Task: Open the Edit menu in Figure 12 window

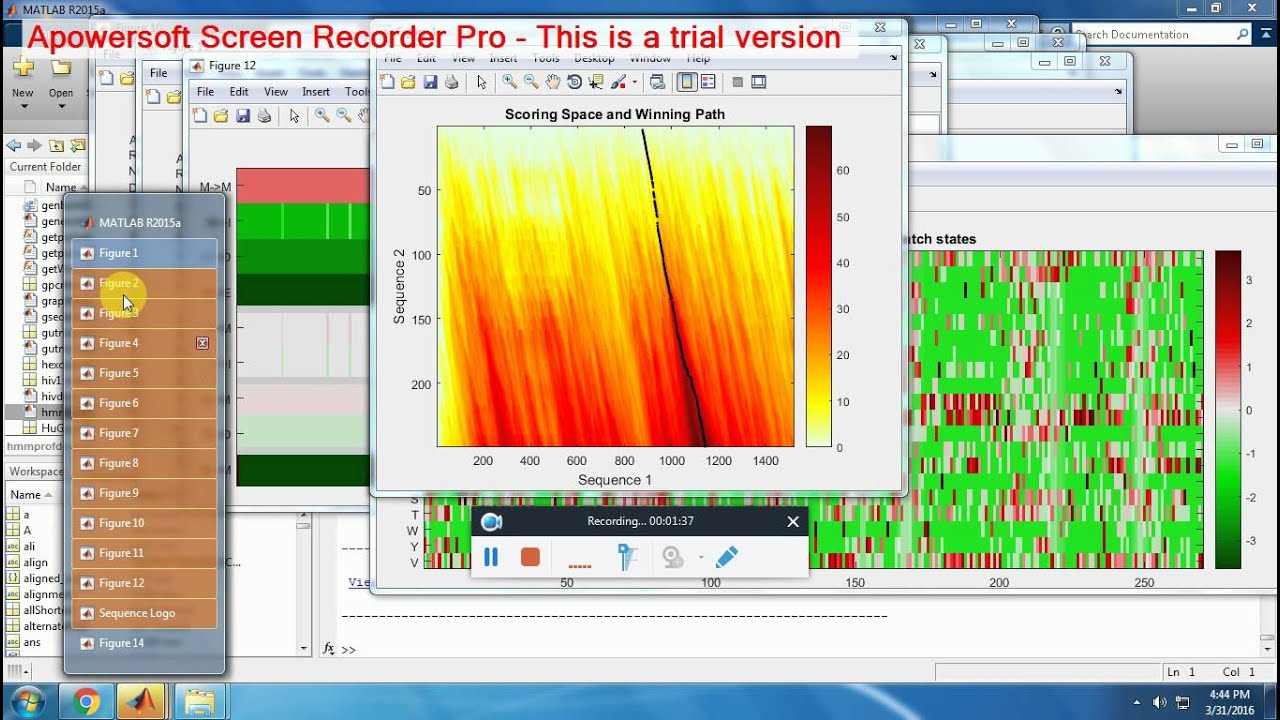Action: (239, 91)
